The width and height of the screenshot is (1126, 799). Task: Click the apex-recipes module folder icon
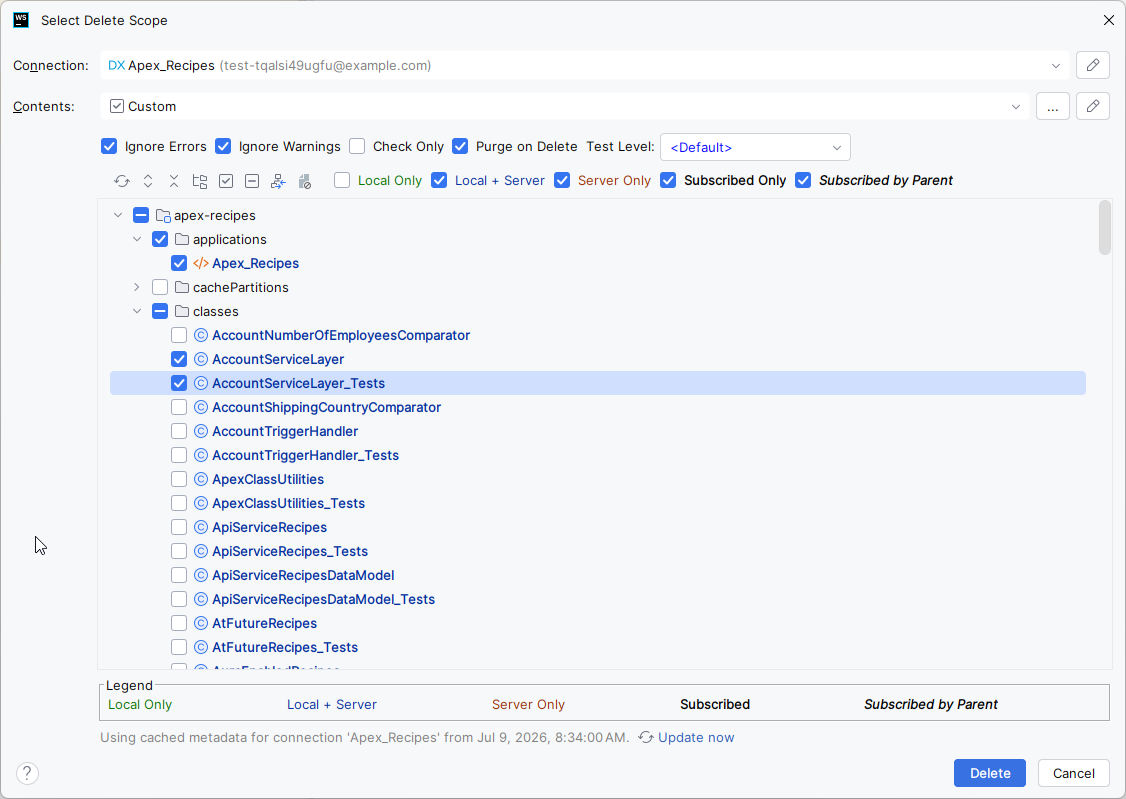tap(163, 215)
